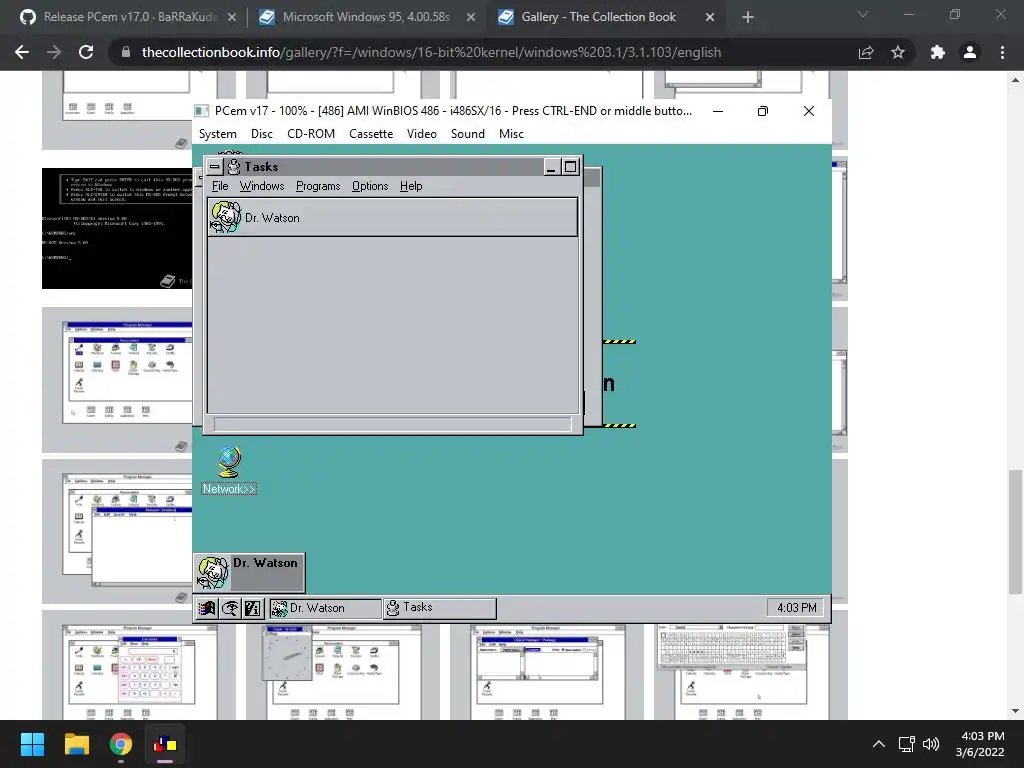Open a new Chrome tab
This screenshot has height=768, width=1024.
click(748, 18)
